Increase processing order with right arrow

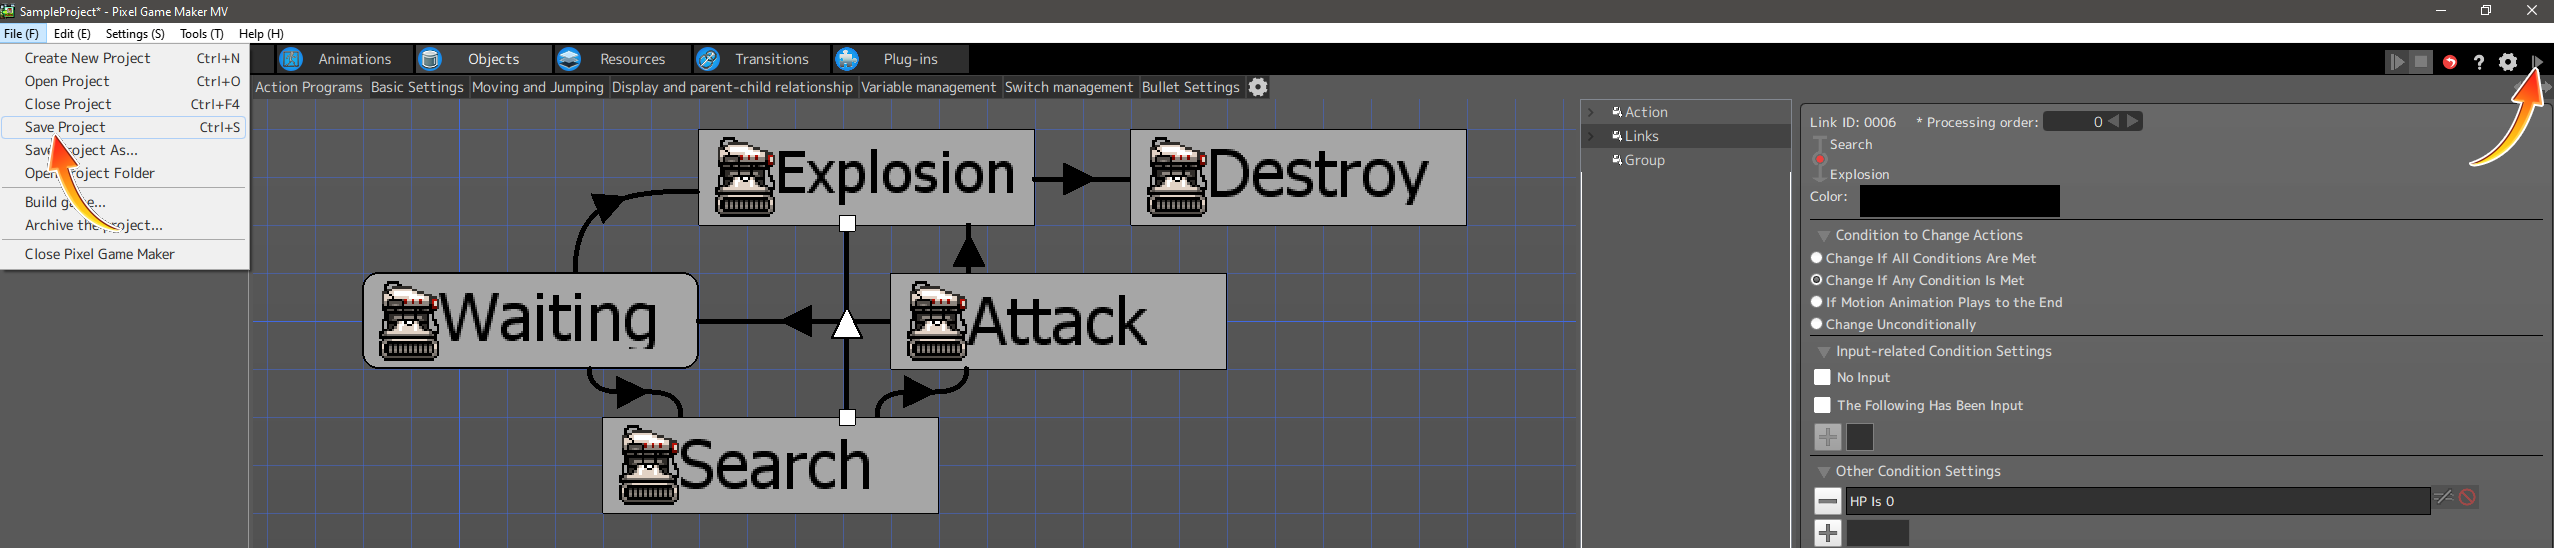tap(2132, 121)
